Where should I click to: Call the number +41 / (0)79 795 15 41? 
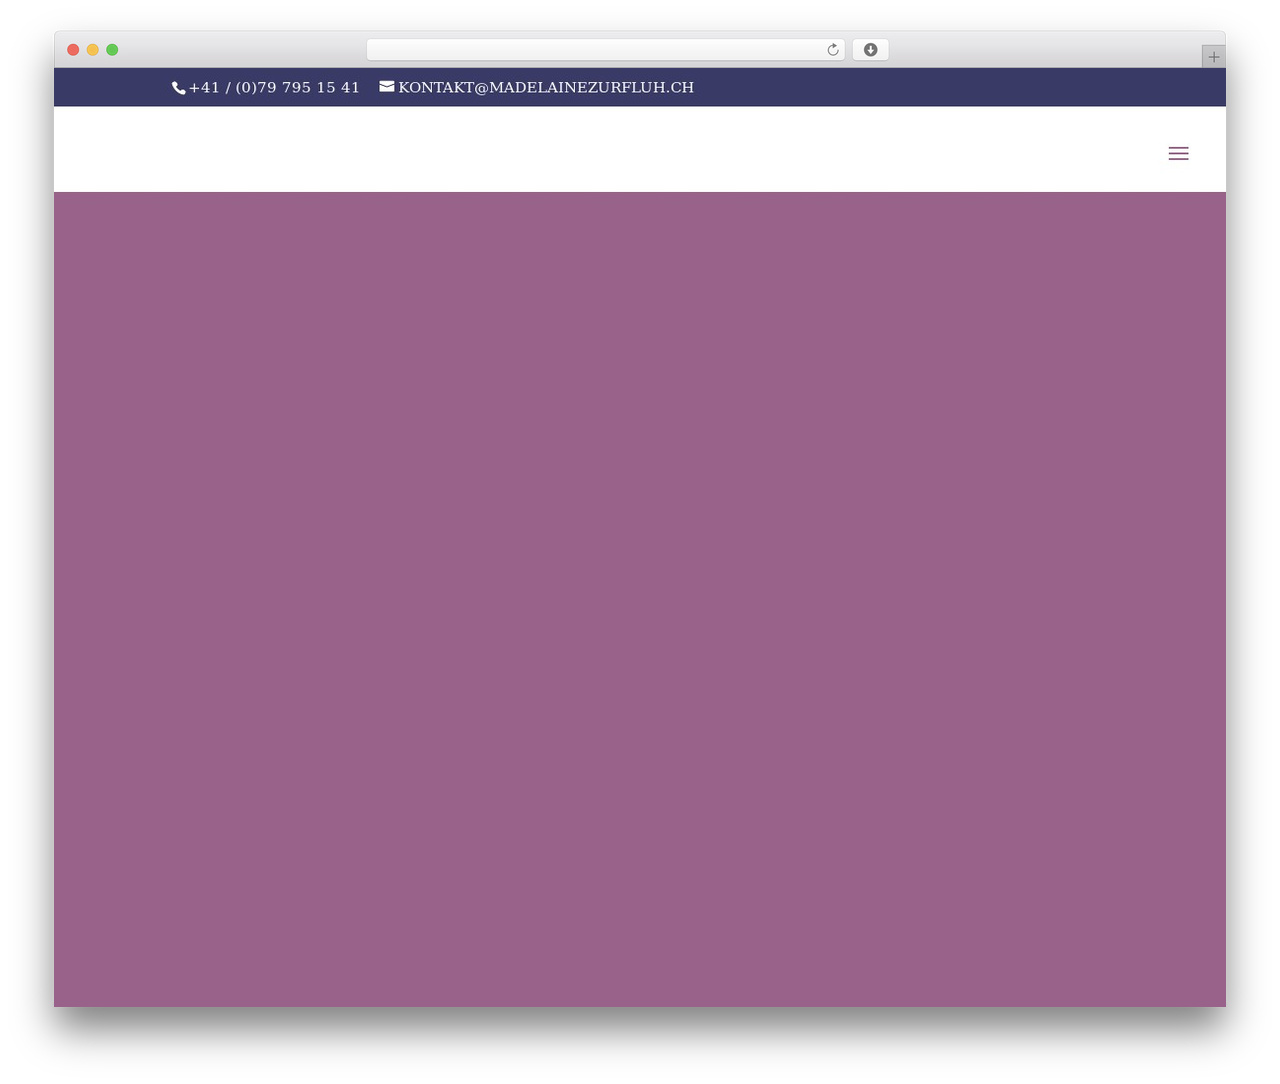(274, 87)
